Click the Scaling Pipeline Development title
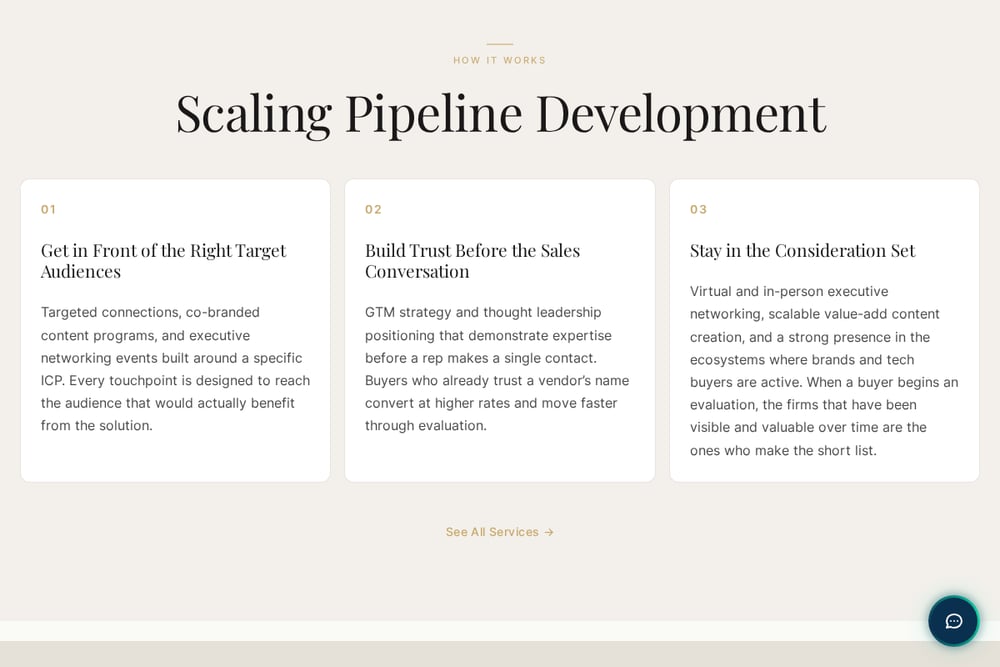The image size is (1000, 667). [x=501, y=114]
